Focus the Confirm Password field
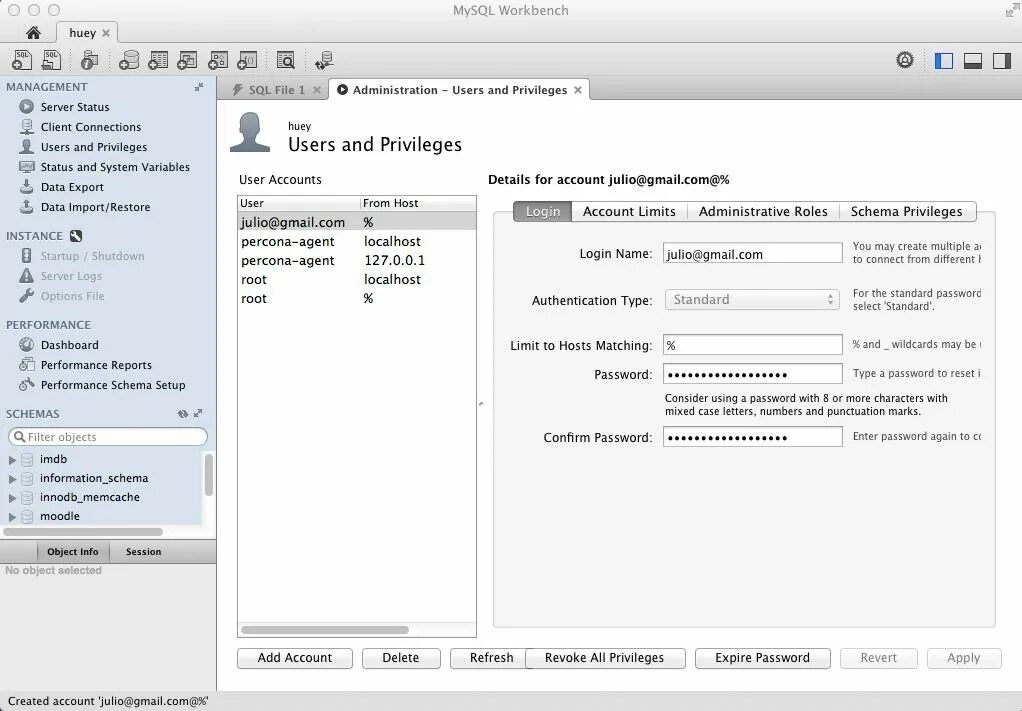 click(x=752, y=437)
